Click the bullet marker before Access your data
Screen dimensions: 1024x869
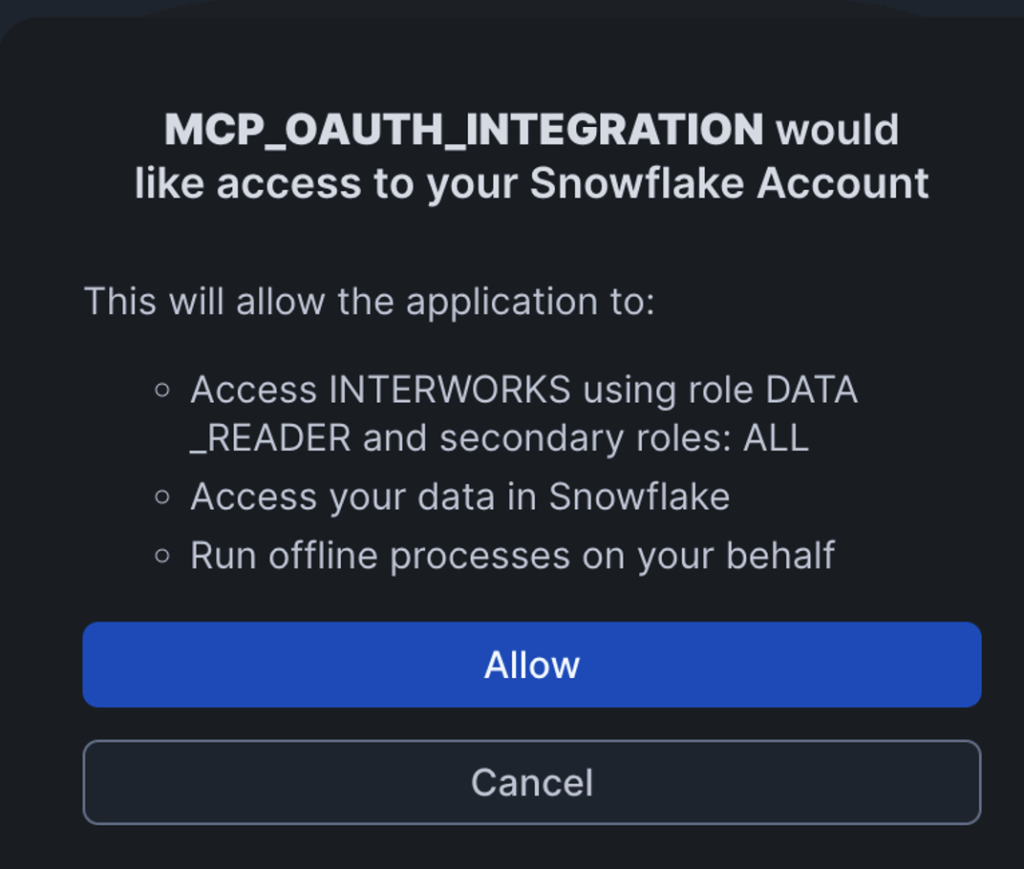(163, 497)
